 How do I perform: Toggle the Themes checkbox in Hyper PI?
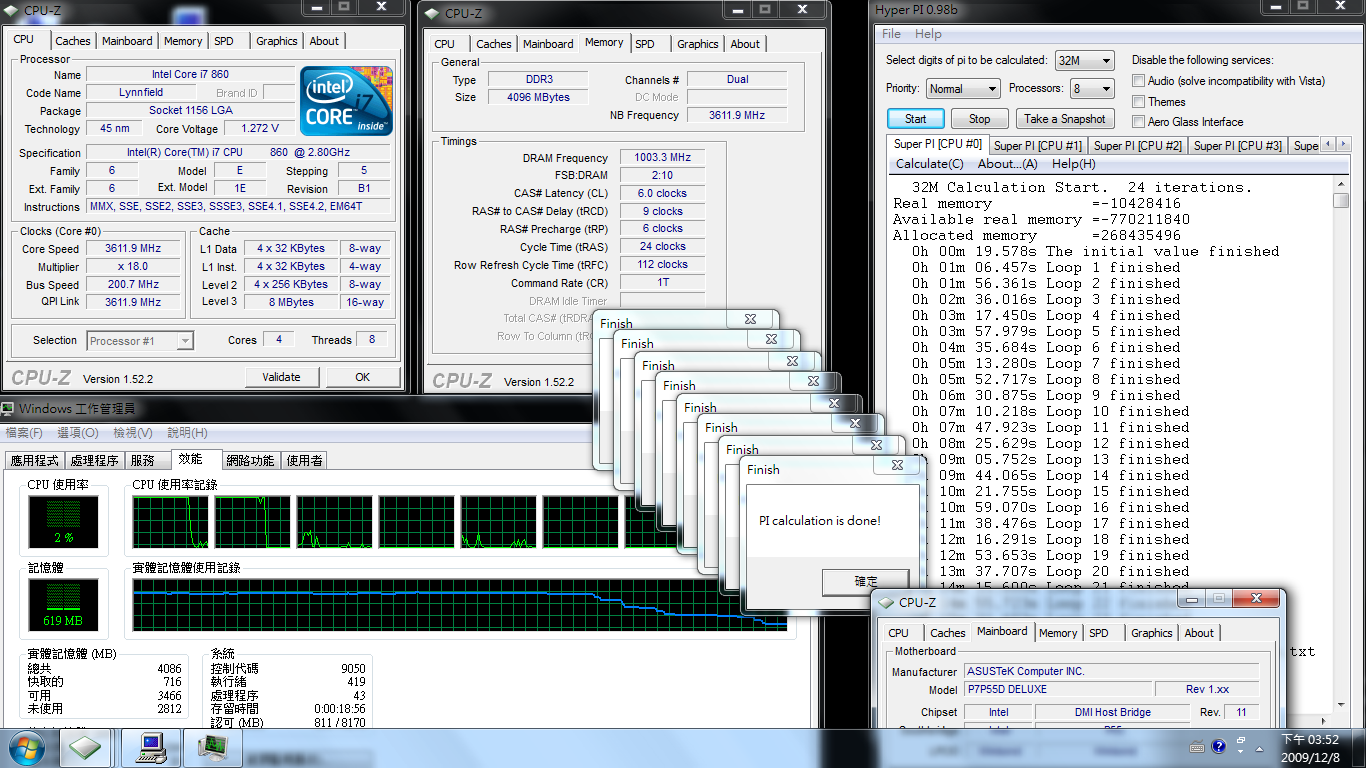pos(1139,101)
